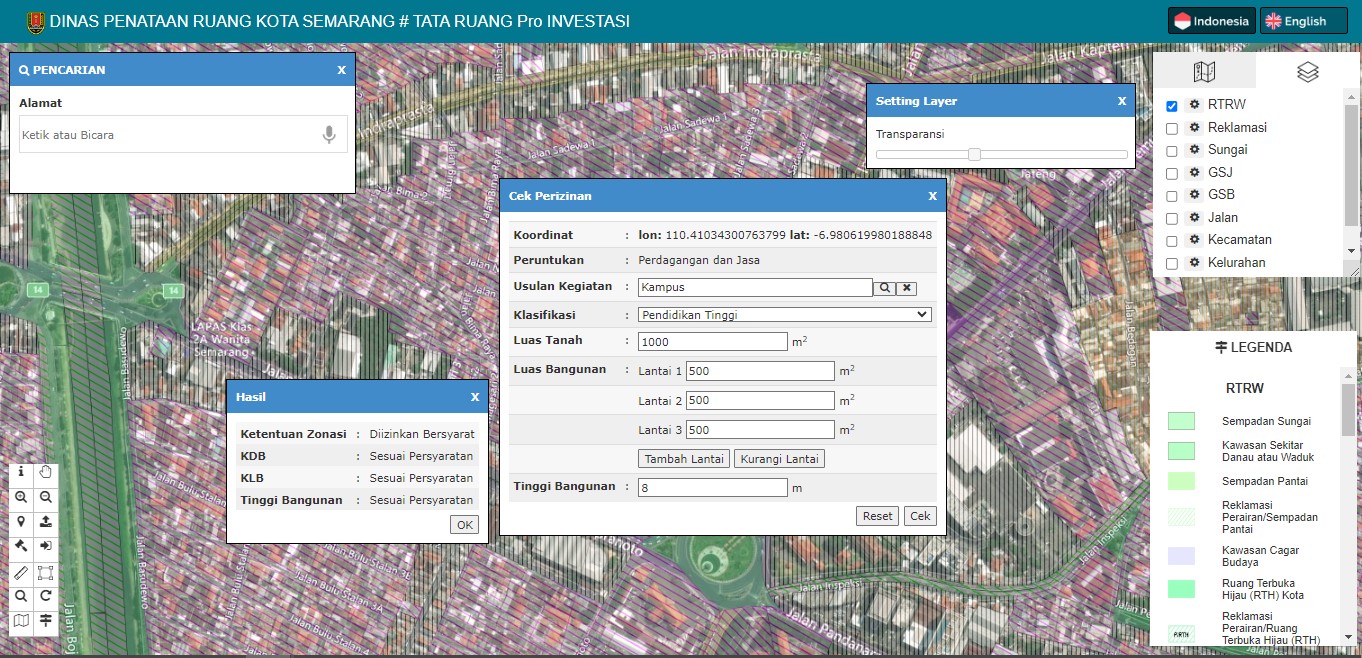Click the microphone voice search icon
Screen dimensions: 1362x658
click(x=329, y=135)
